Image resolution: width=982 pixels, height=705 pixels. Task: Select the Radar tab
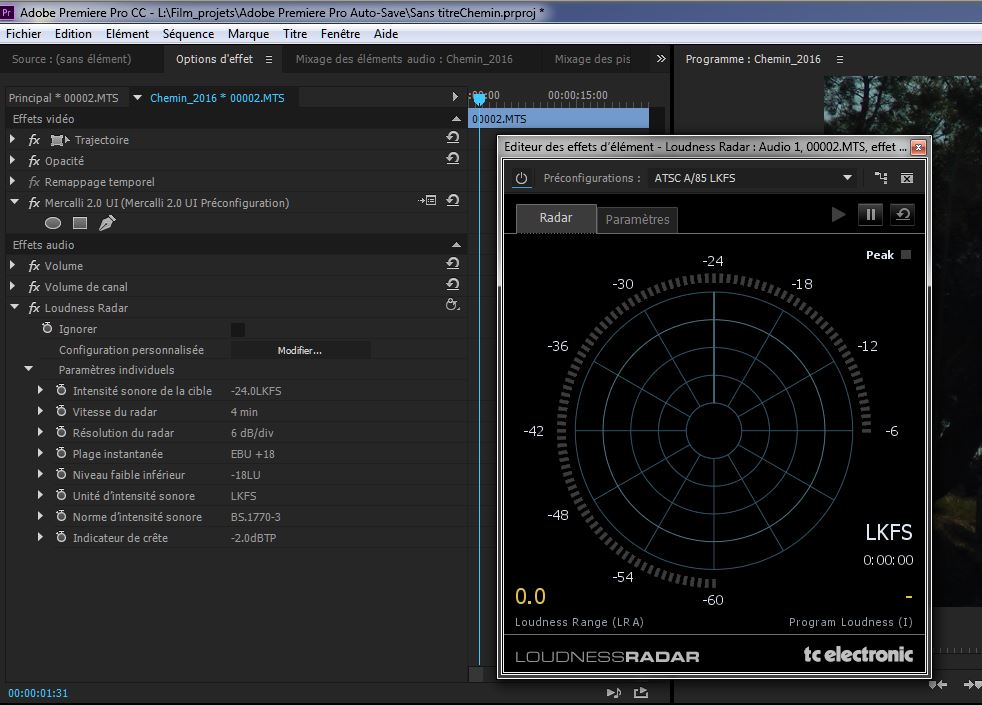[x=556, y=218]
